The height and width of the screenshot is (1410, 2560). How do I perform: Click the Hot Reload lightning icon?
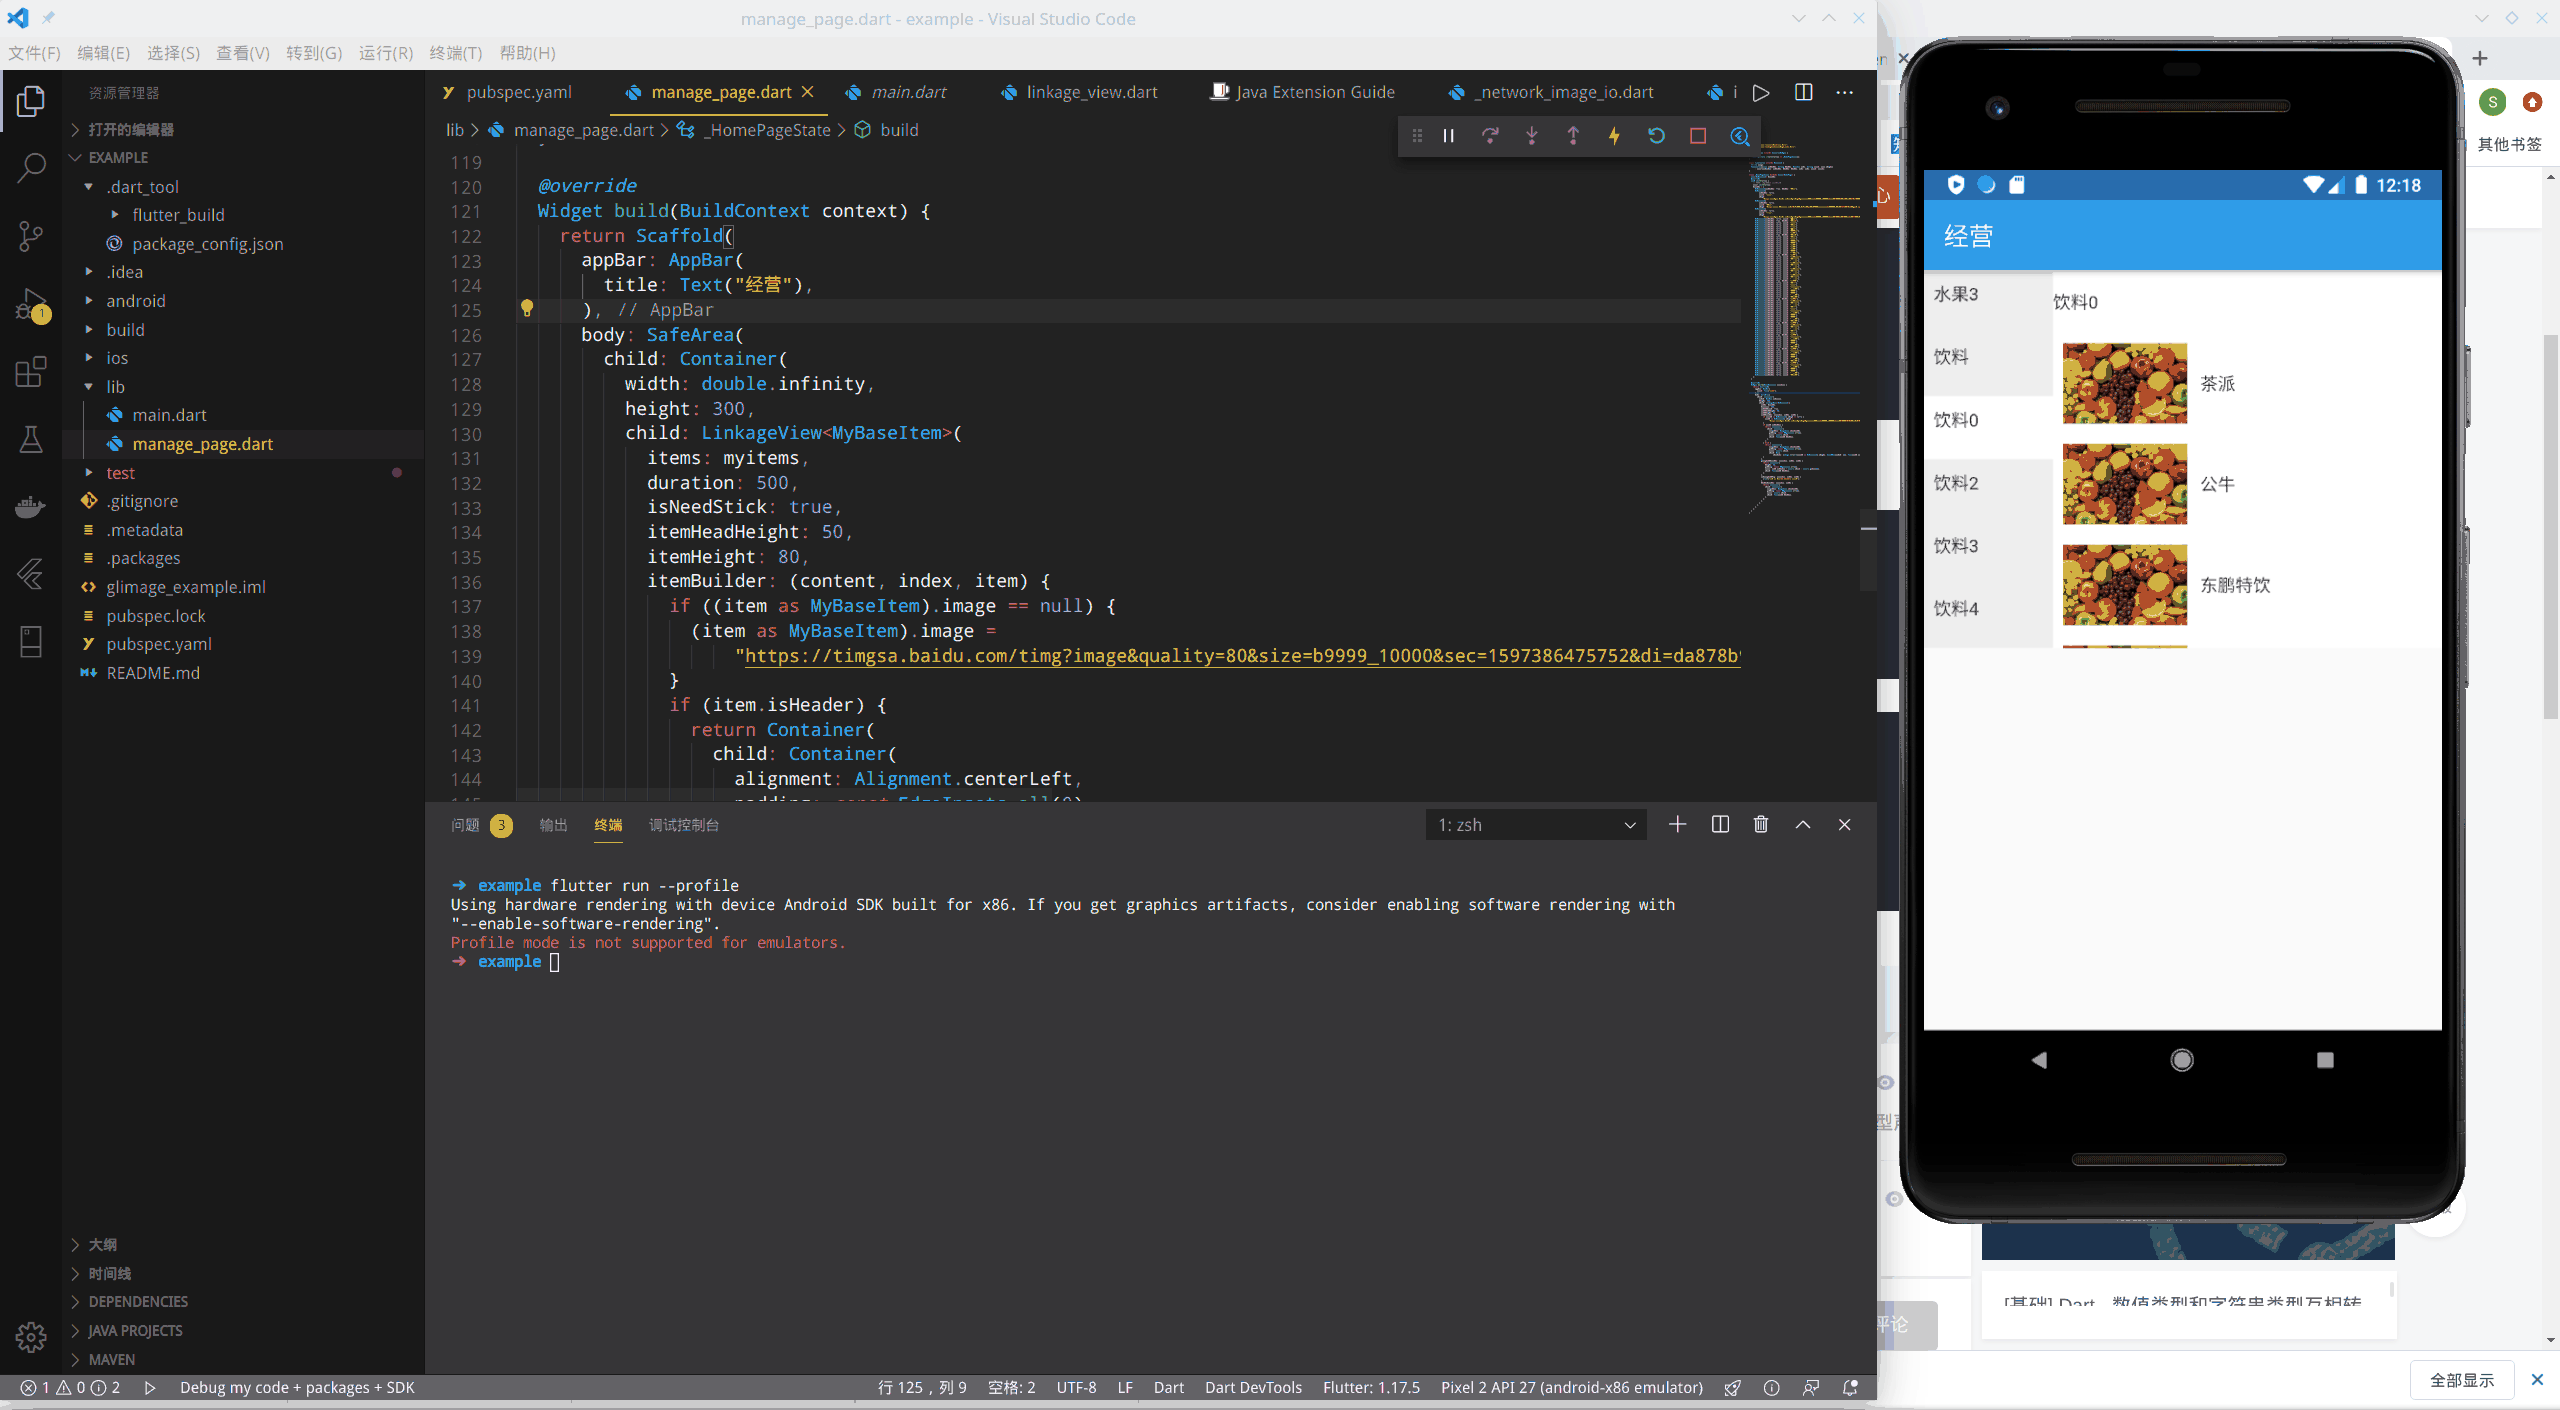pos(1614,136)
